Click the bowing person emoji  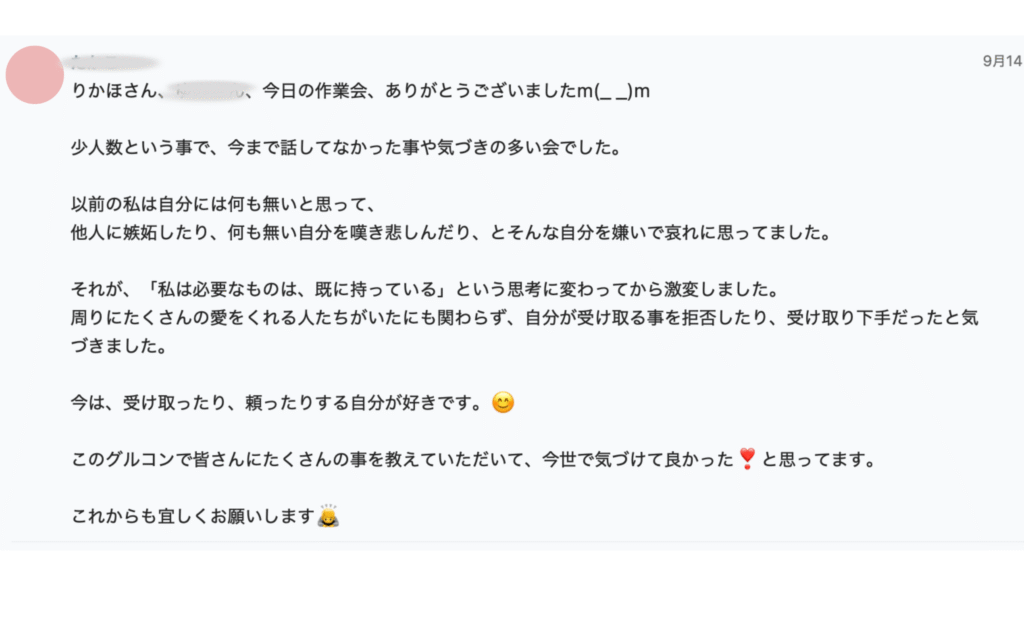pyautogui.click(x=328, y=518)
